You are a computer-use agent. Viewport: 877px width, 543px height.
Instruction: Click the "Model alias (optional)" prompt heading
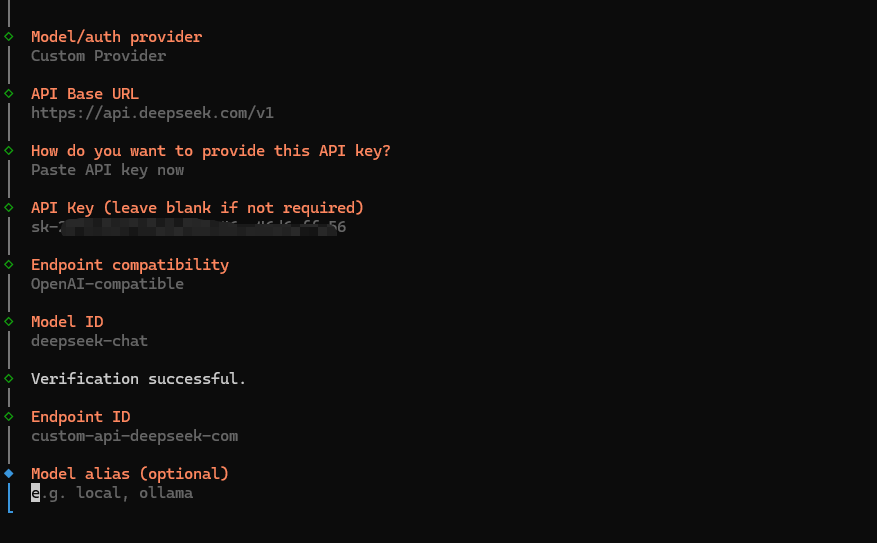(x=130, y=473)
